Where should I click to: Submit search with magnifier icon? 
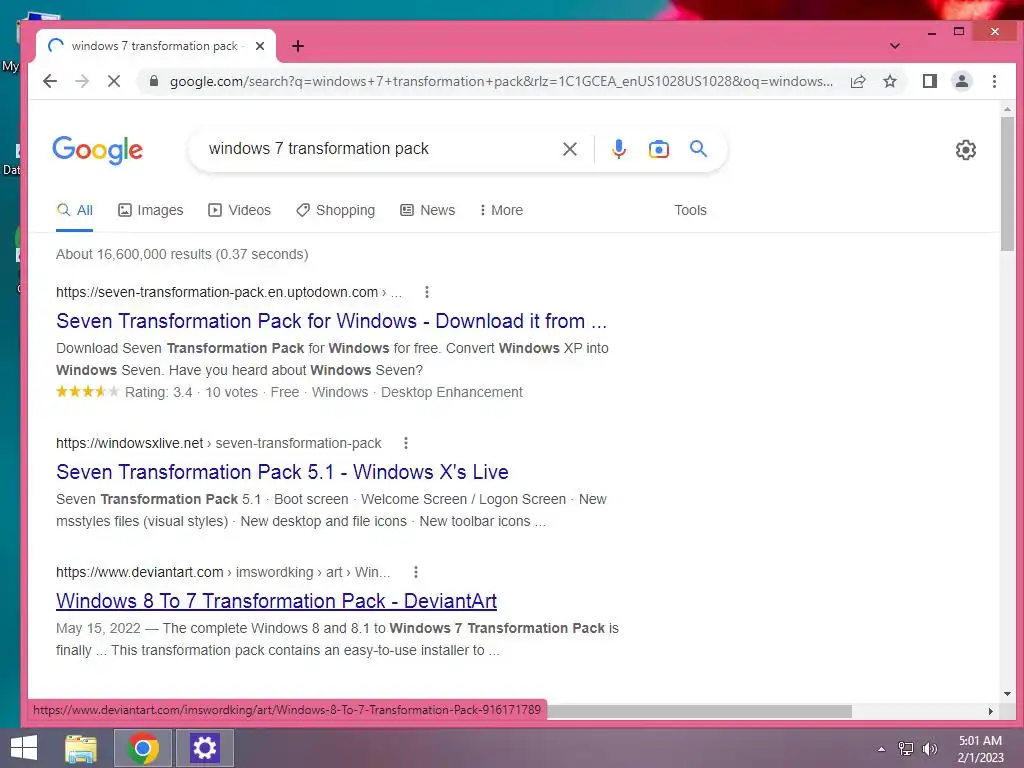(x=698, y=148)
